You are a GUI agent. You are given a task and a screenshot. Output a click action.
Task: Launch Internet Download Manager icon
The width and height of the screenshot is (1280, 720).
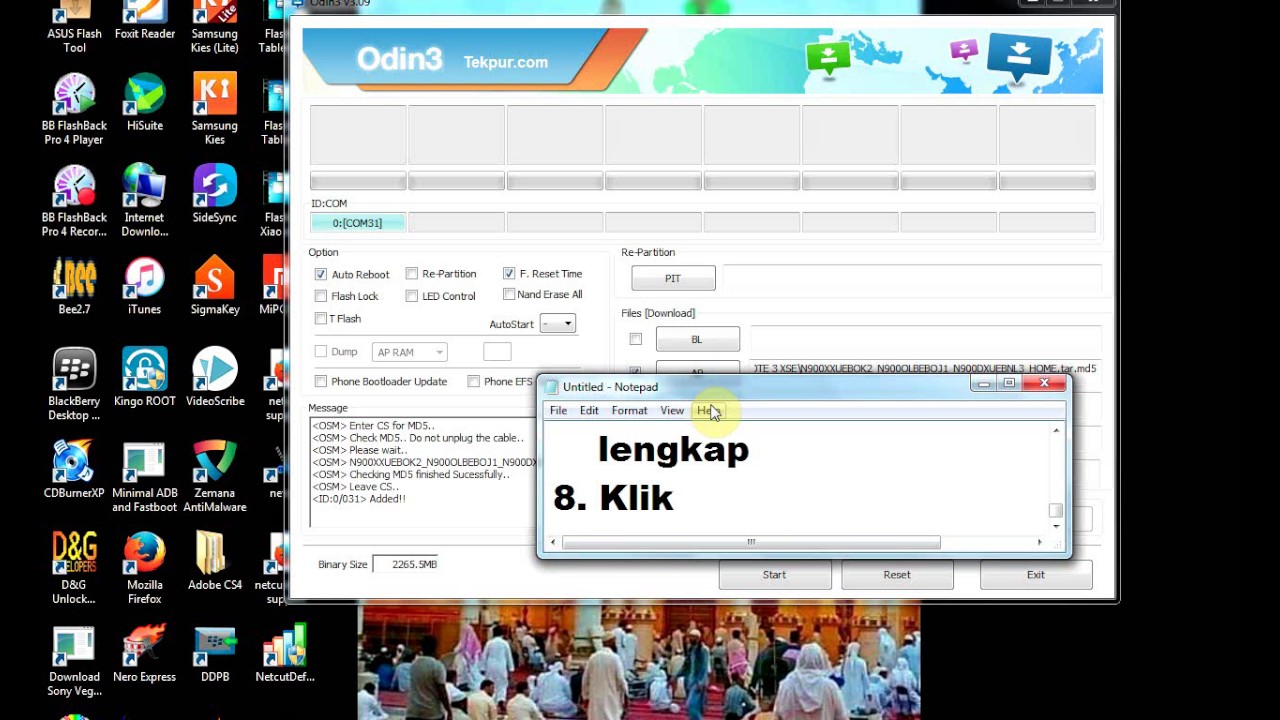click(144, 202)
